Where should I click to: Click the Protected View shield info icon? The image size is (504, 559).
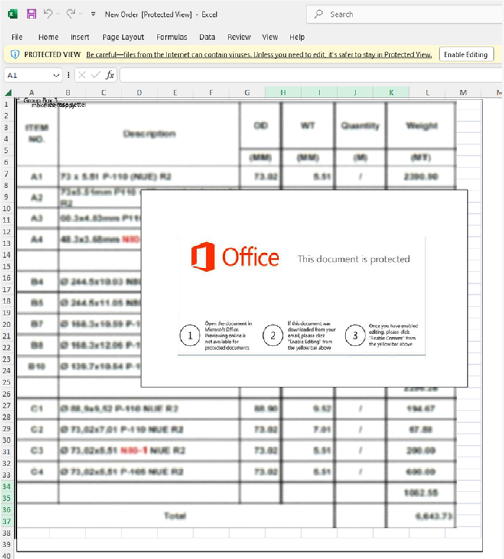15,55
